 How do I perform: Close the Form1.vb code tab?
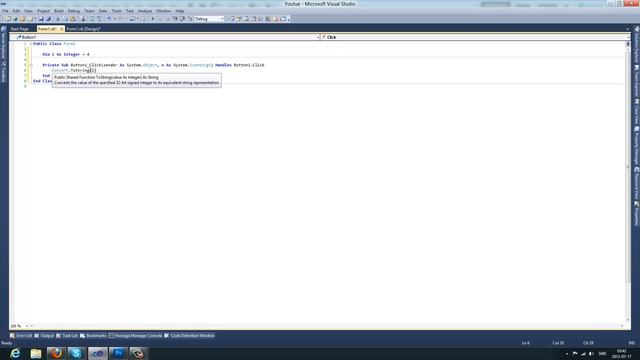(x=62, y=29)
